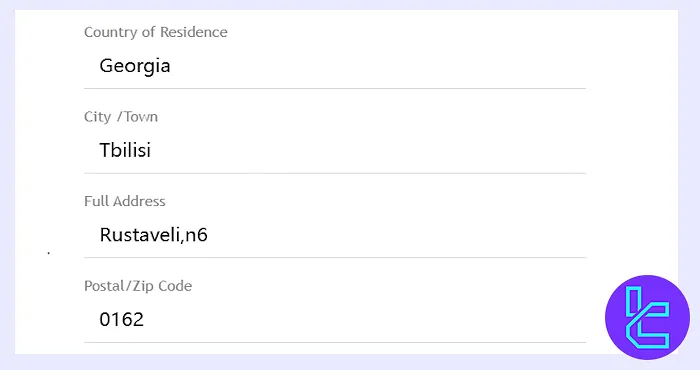Click the 'Rustaveli,n6' address text
Screen dimensions: 700x370
pyautogui.click(x=154, y=235)
